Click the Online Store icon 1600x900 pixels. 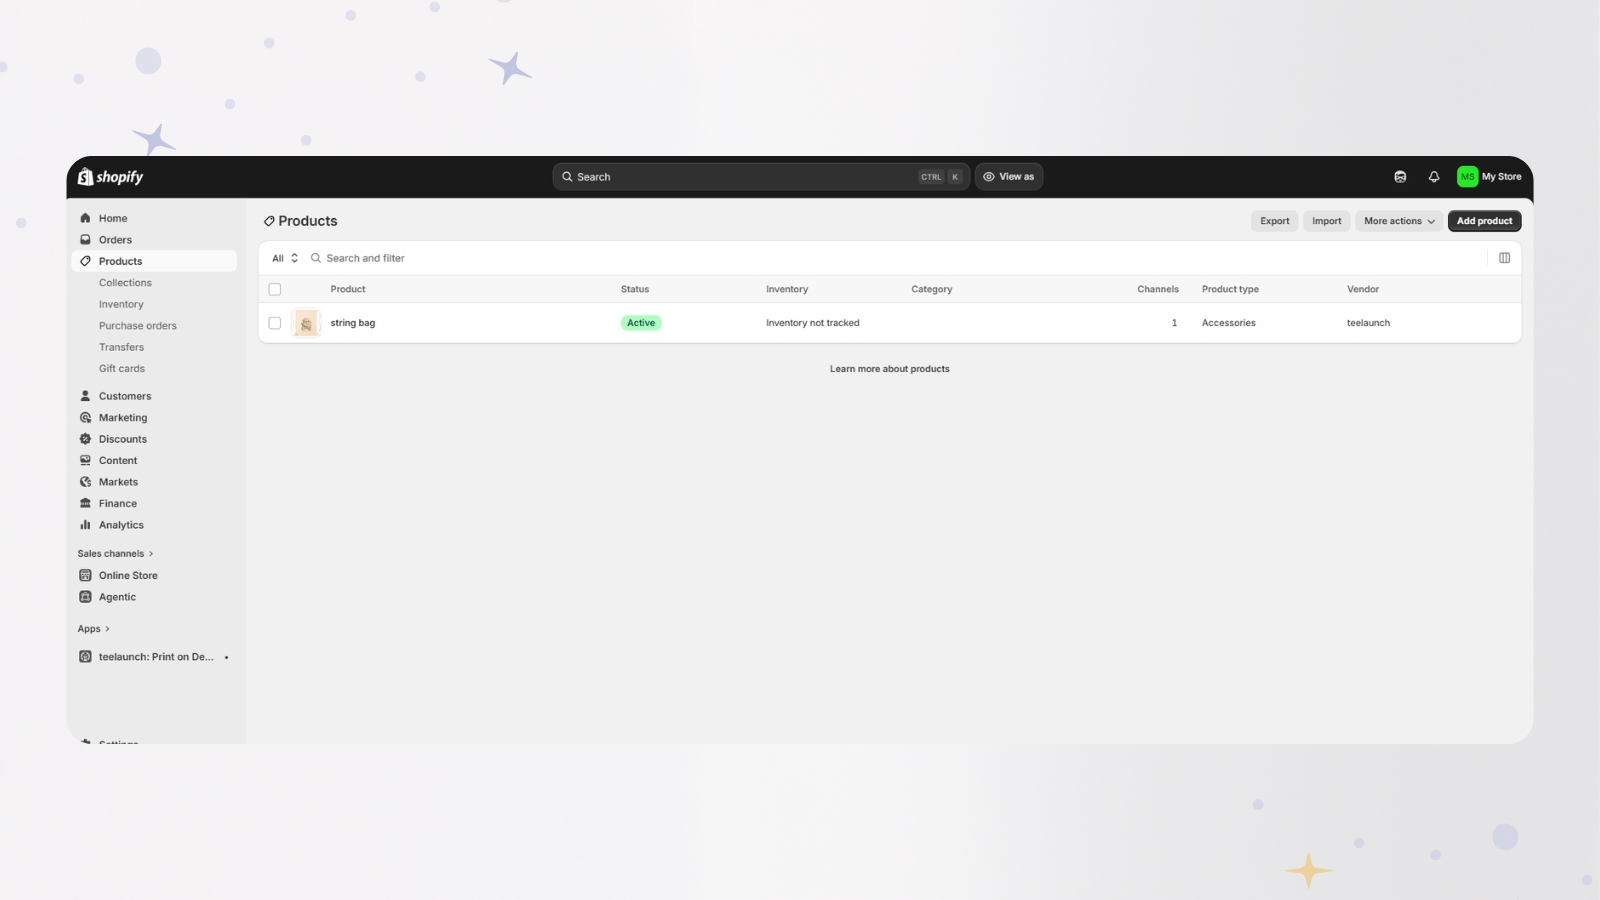click(85, 576)
